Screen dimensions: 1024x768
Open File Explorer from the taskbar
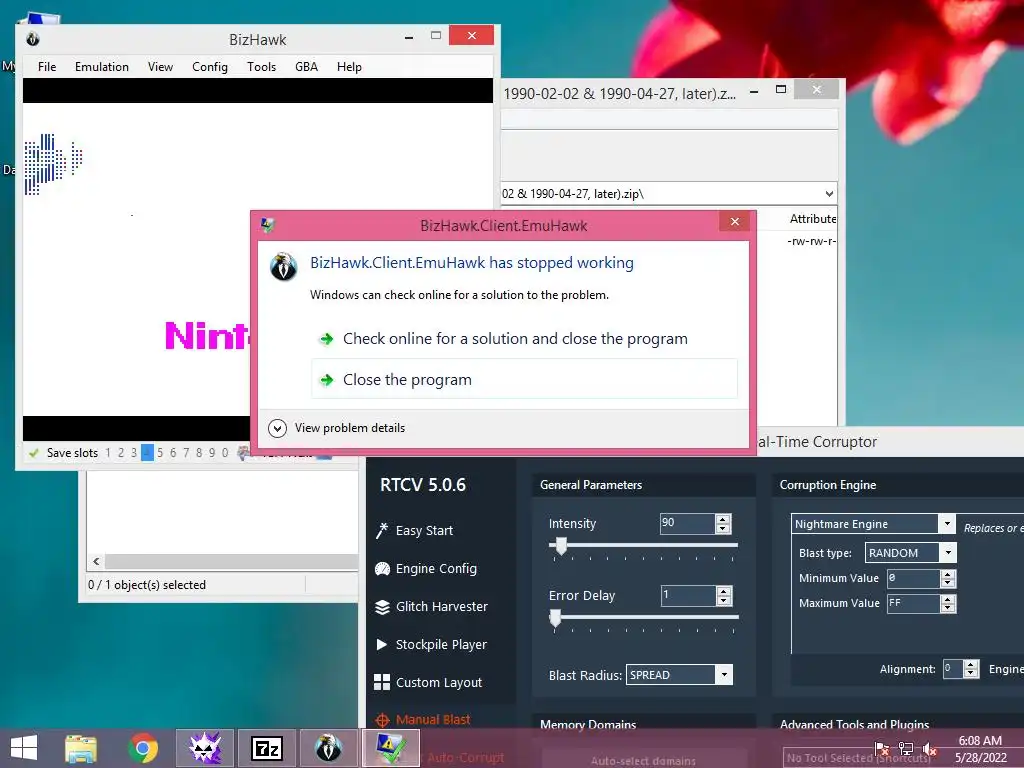(x=80, y=748)
